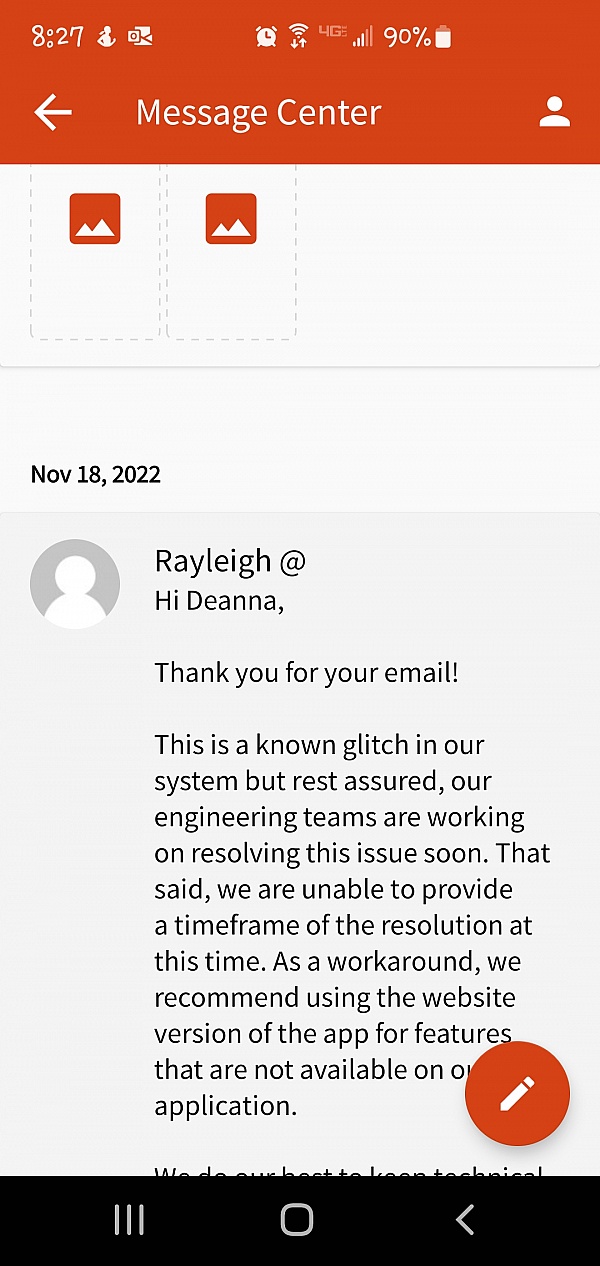
Task: Open the profile icon in the header
Action: 554,112
